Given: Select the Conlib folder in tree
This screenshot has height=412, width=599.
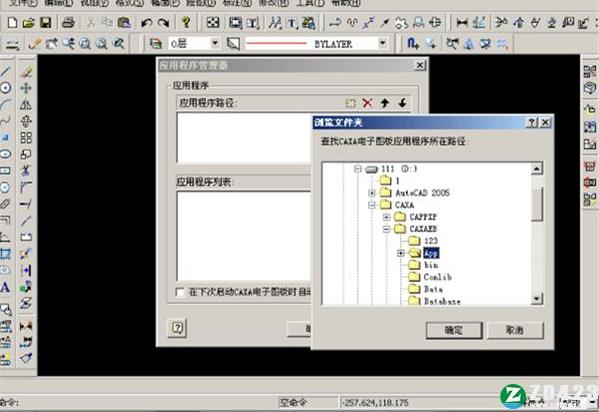Looking at the screenshot, I should tap(438, 277).
